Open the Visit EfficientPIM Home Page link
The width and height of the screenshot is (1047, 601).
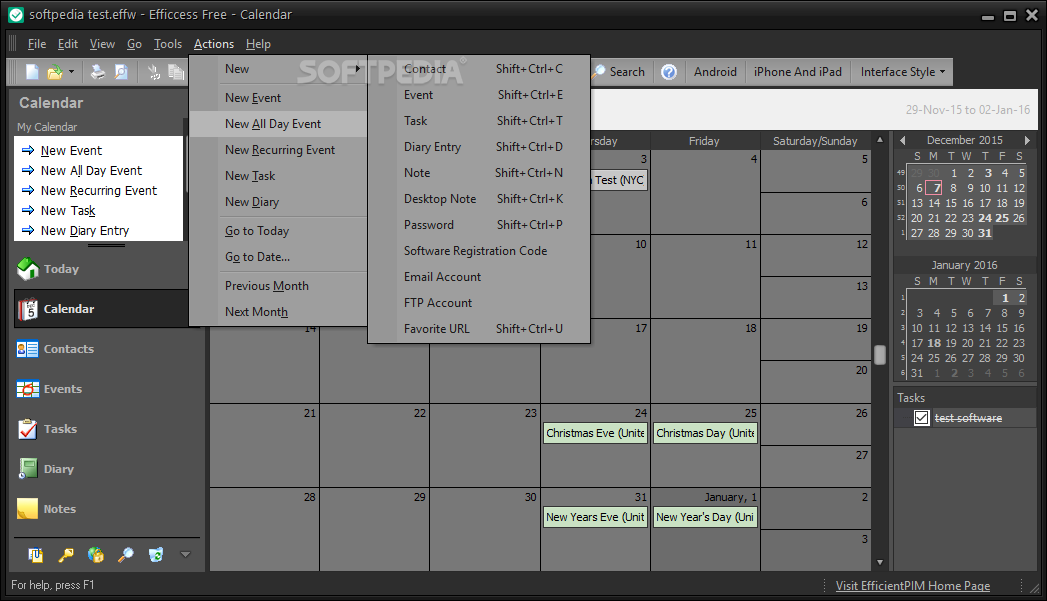913,586
